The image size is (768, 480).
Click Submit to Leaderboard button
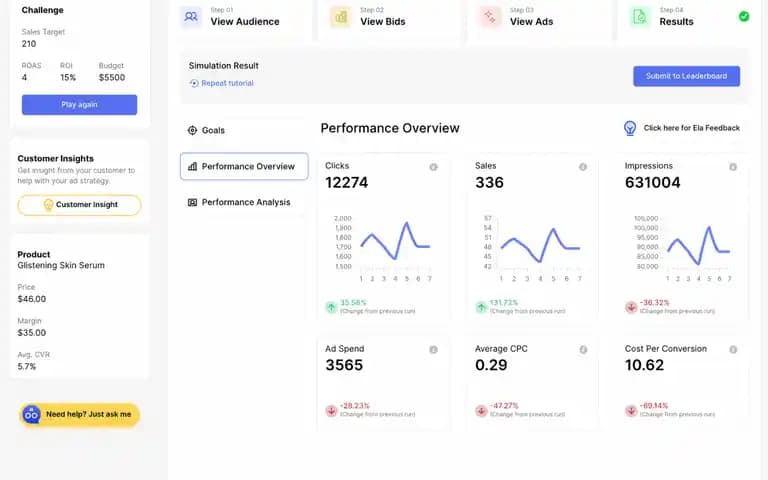coord(686,76)
